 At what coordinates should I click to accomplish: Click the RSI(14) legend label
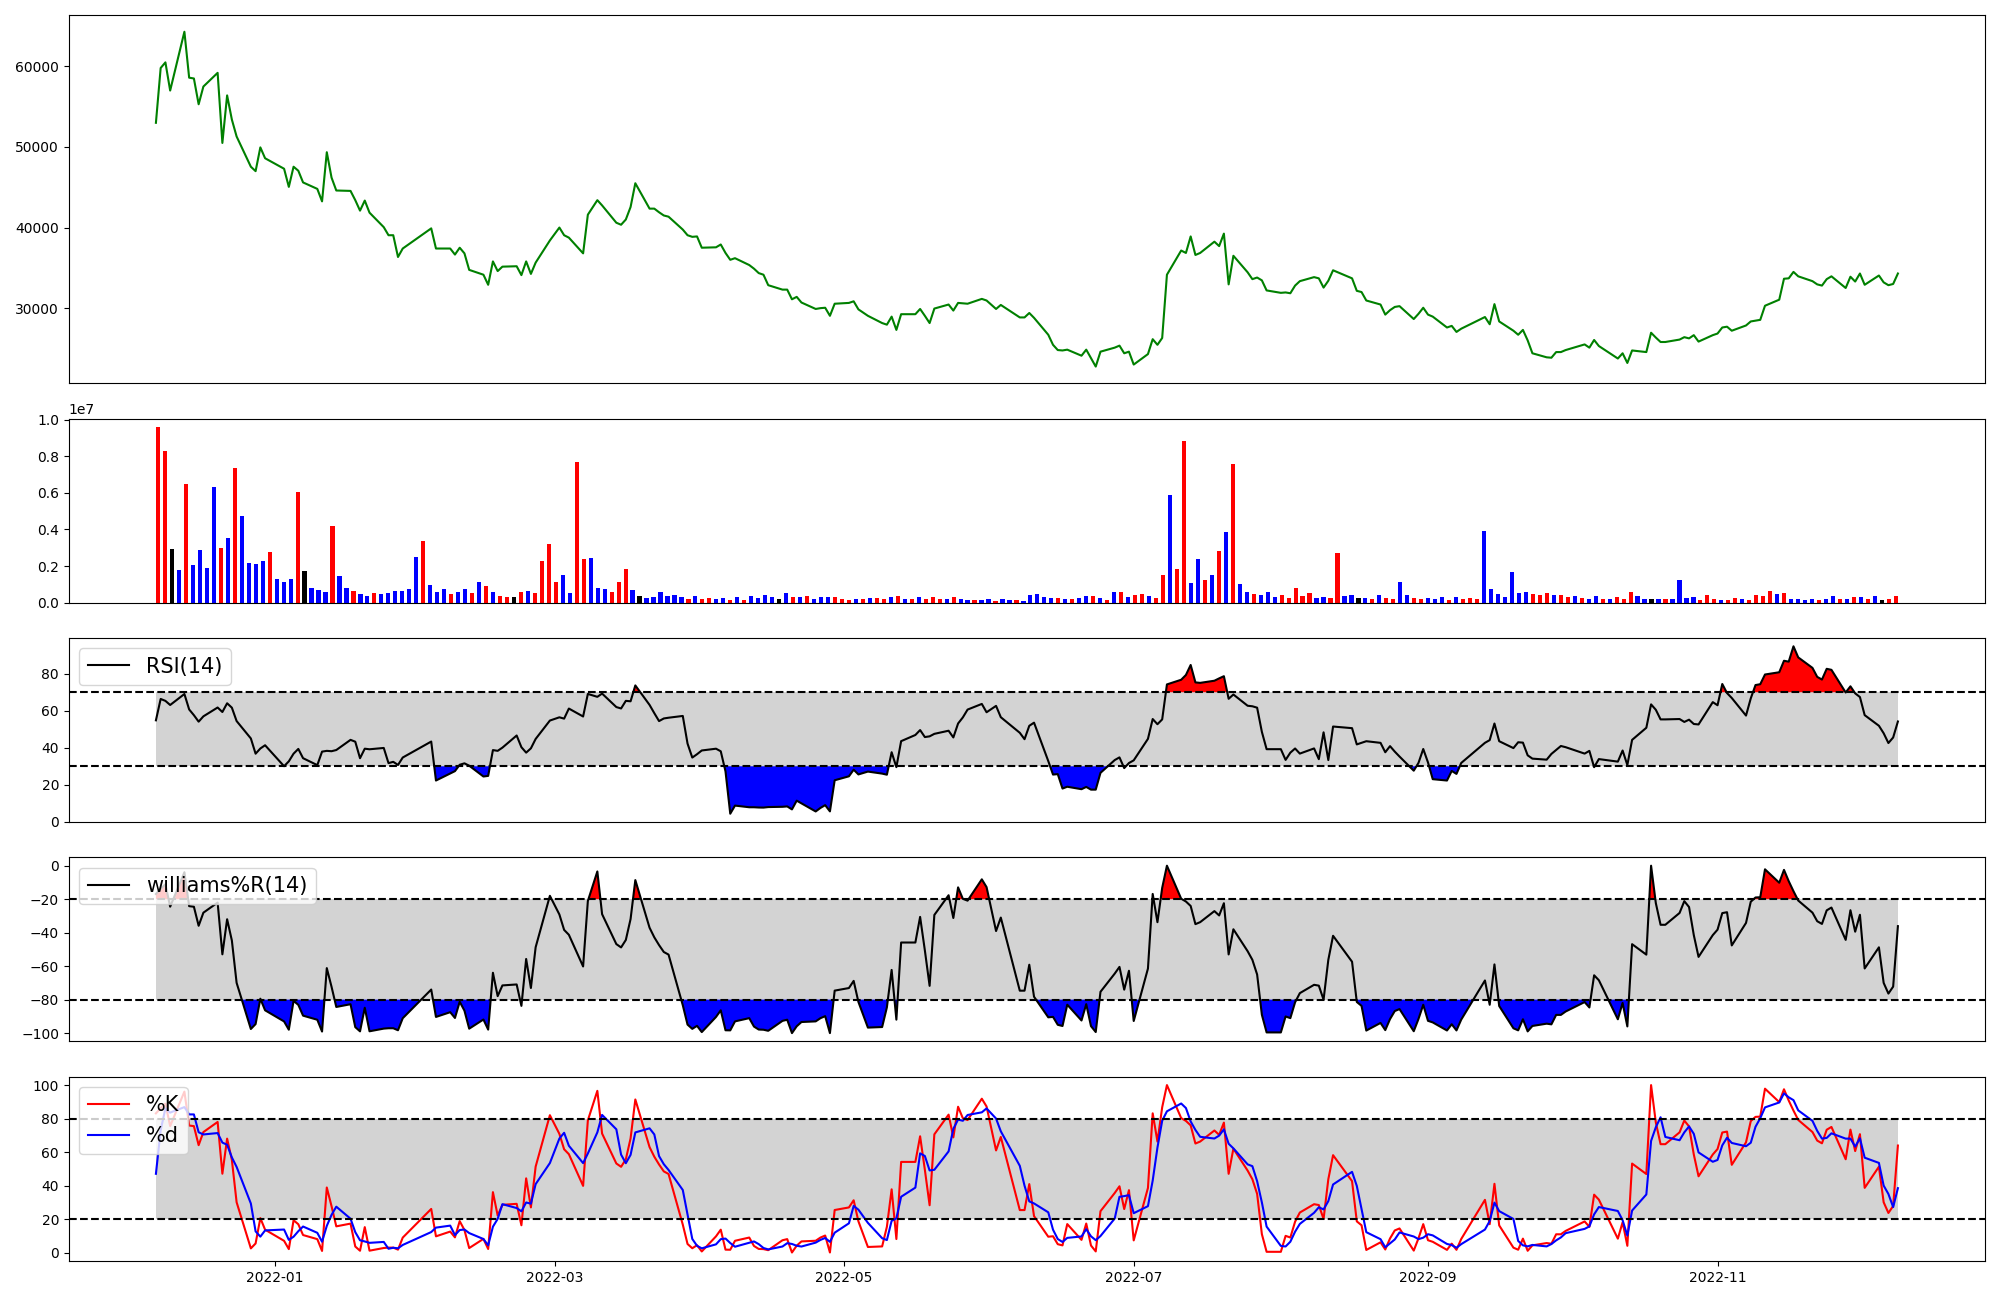pos(184,666)
